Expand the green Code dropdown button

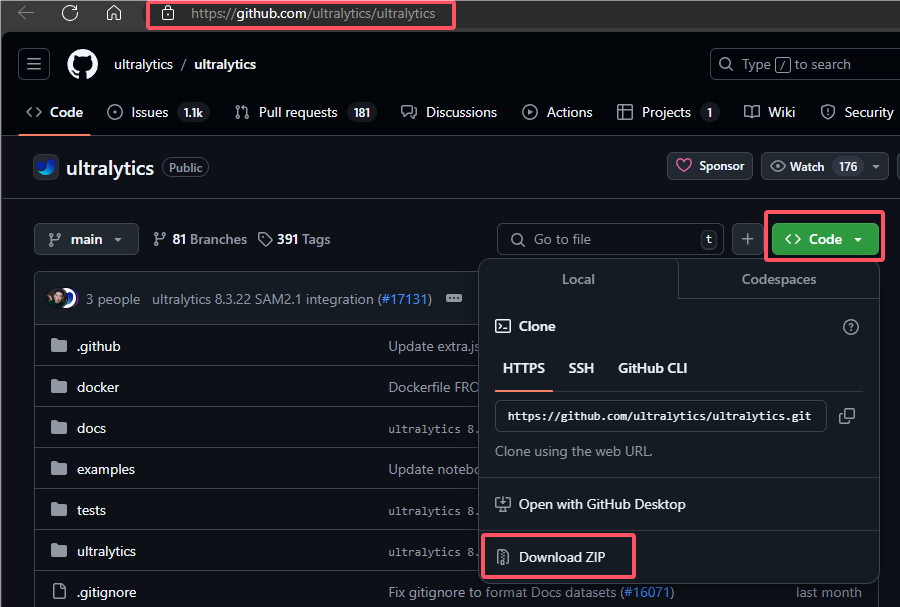[x=825, y=239]
